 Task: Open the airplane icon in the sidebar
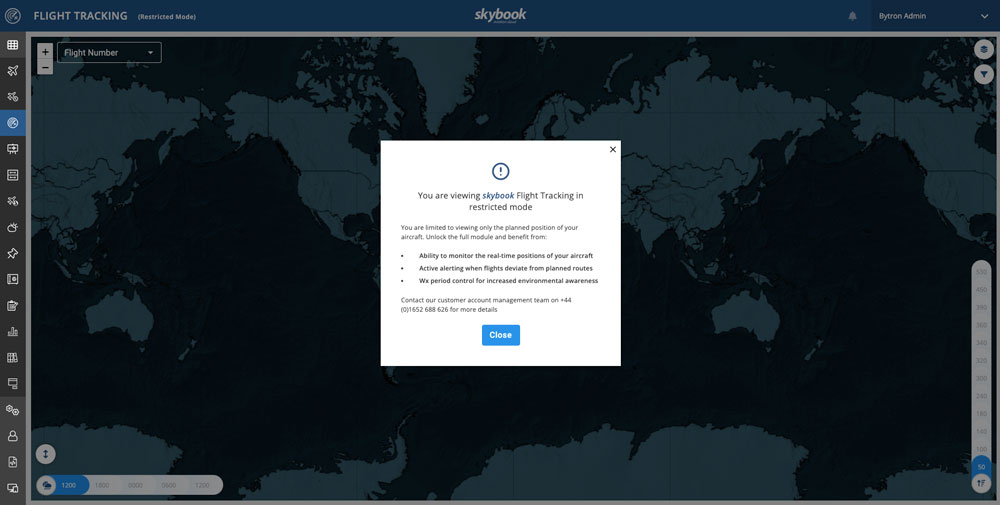[x=13, y=71]
